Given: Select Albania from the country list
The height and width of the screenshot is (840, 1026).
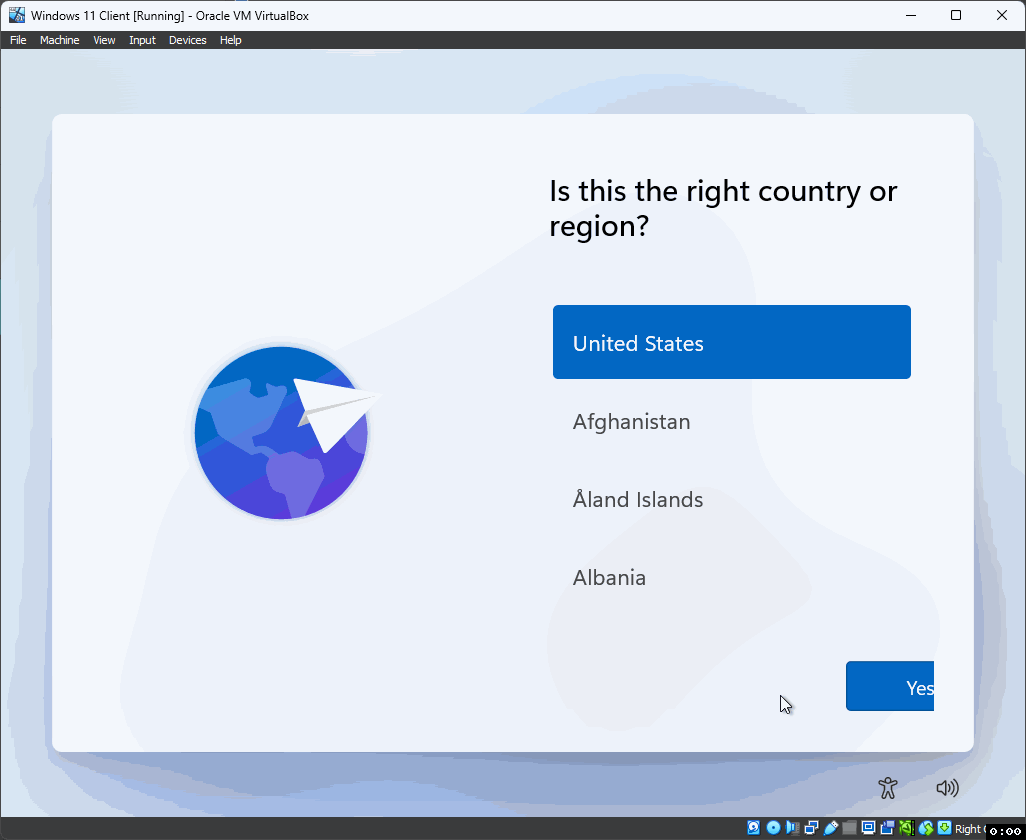Looking at the screenshot, I should pyautogui.click(x=609, y=577).
